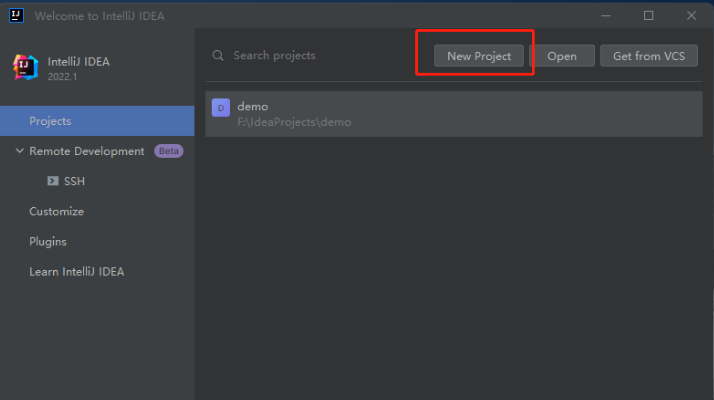Click the demo project's D icon
The width and height of the screenshot is (714, 400).
[221, 108]
